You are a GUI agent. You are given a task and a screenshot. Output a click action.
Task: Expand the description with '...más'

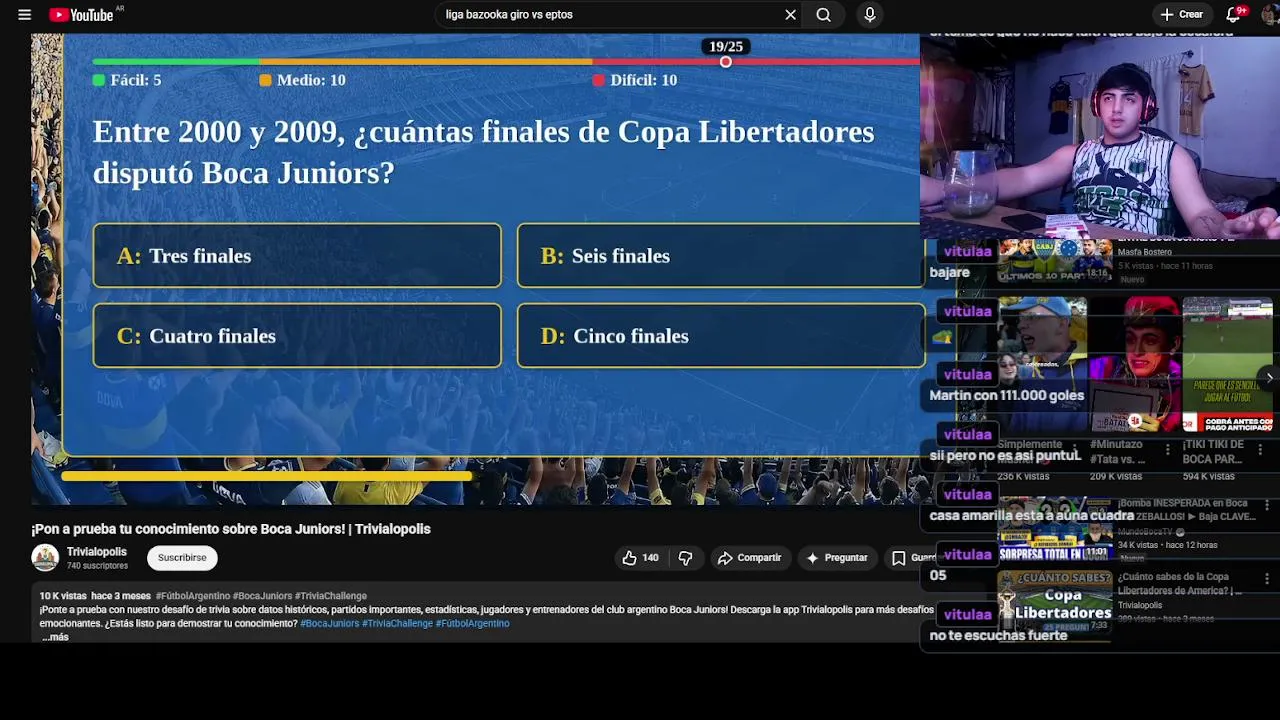56,637
